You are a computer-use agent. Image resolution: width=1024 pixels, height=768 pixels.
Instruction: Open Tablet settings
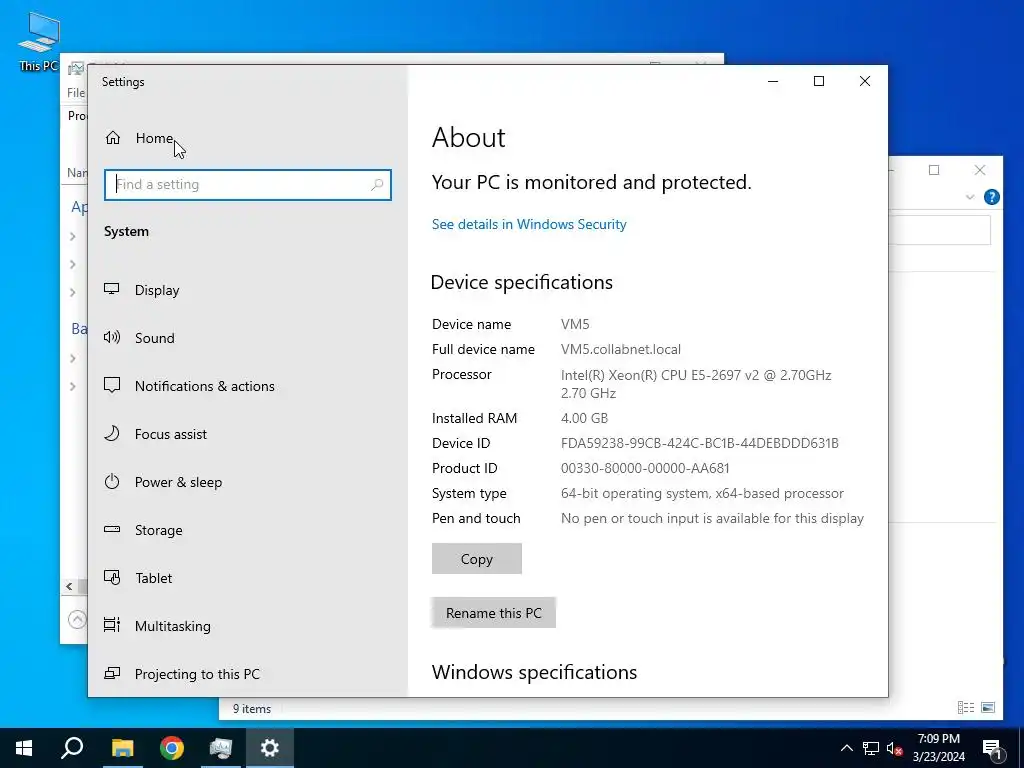(x=138, y=578)
